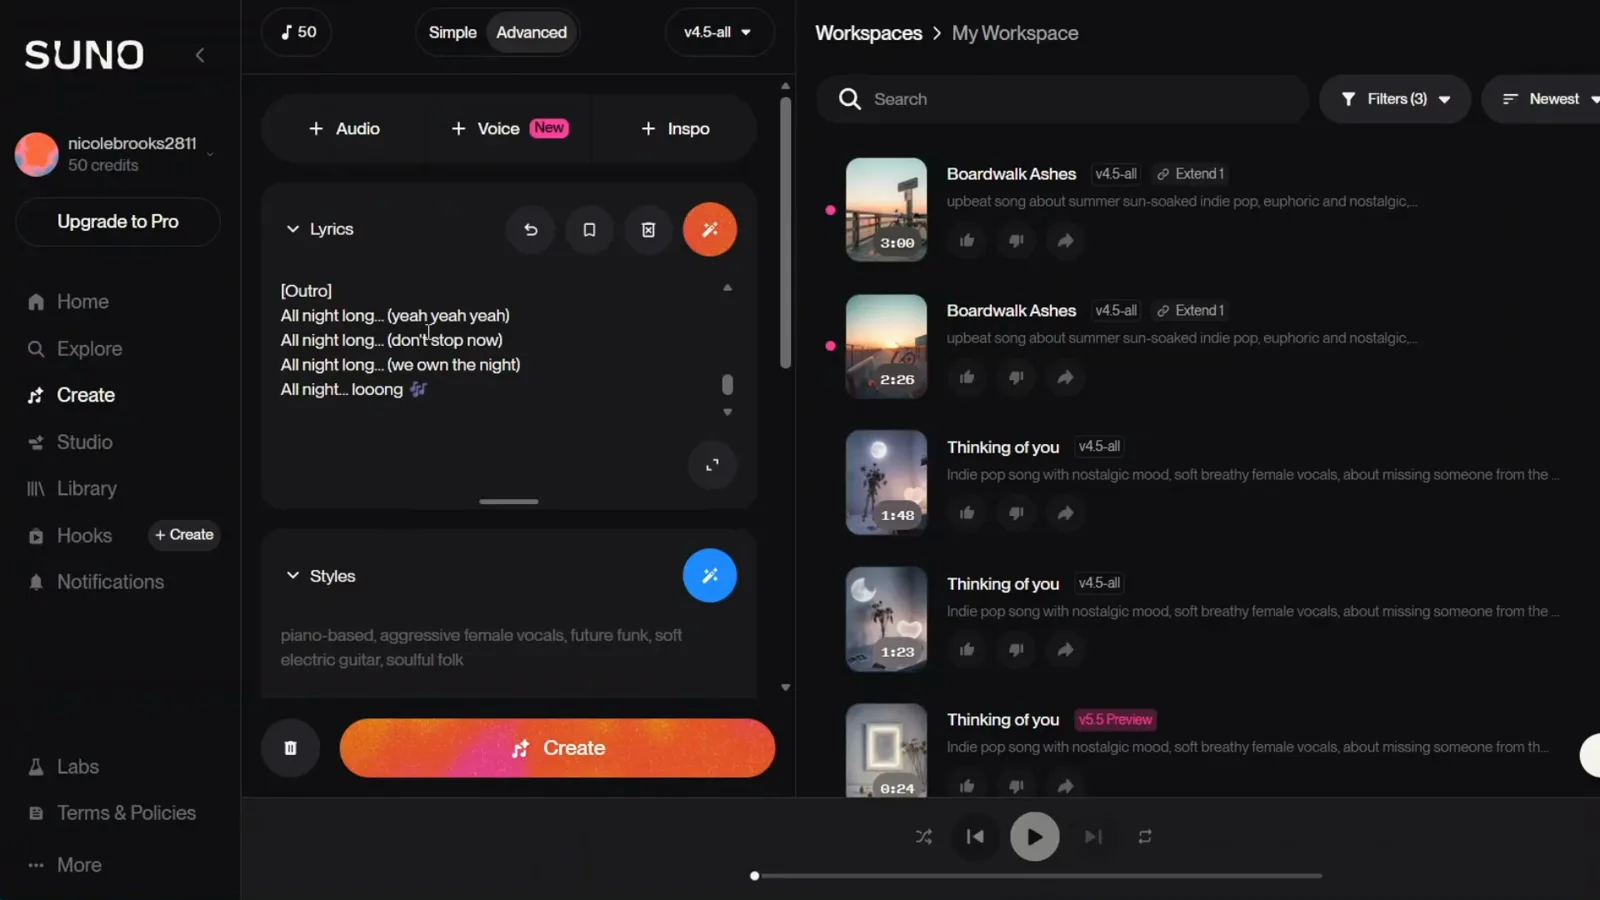Like the 3:00 Boardwalk Ashes song

click(x=967, y=240)
